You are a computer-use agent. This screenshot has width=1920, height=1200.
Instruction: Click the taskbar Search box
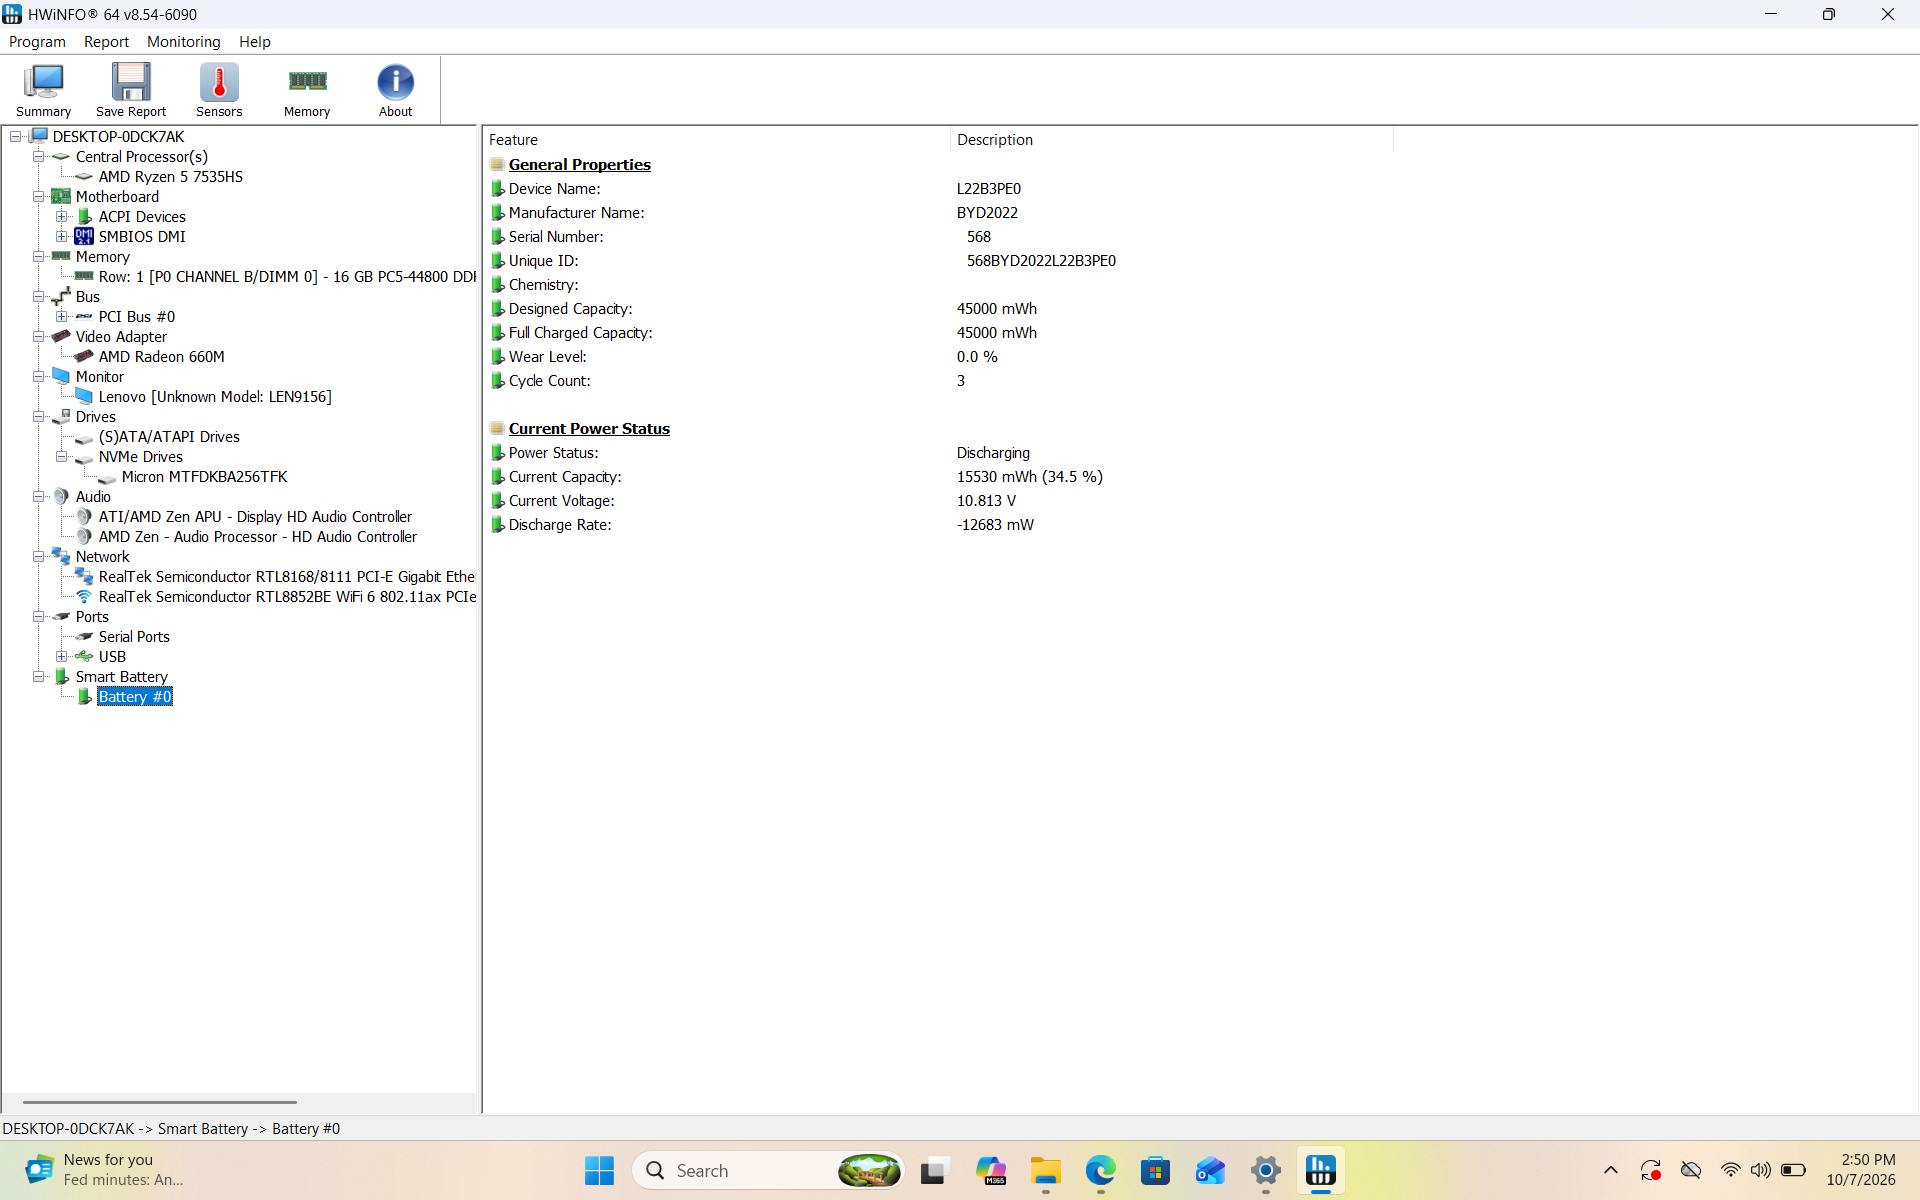(767, 1170)
